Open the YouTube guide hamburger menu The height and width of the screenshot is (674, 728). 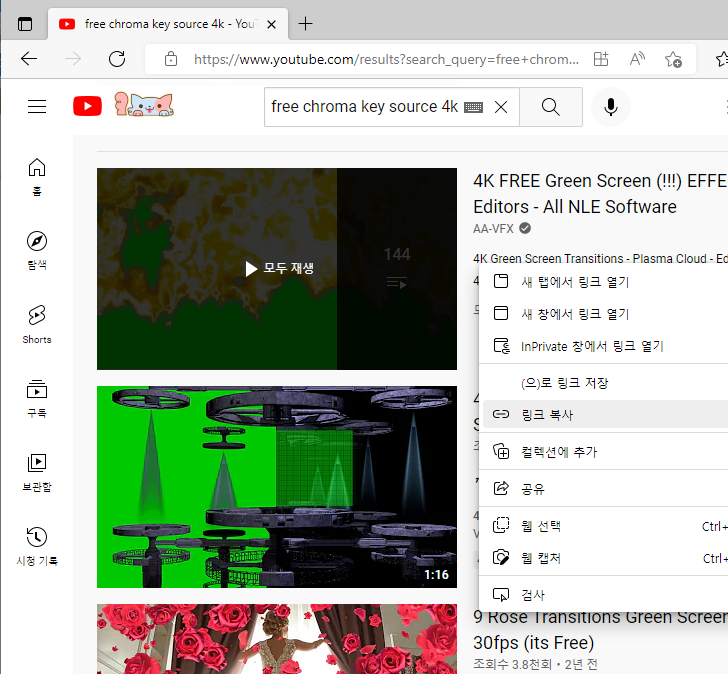37,107
